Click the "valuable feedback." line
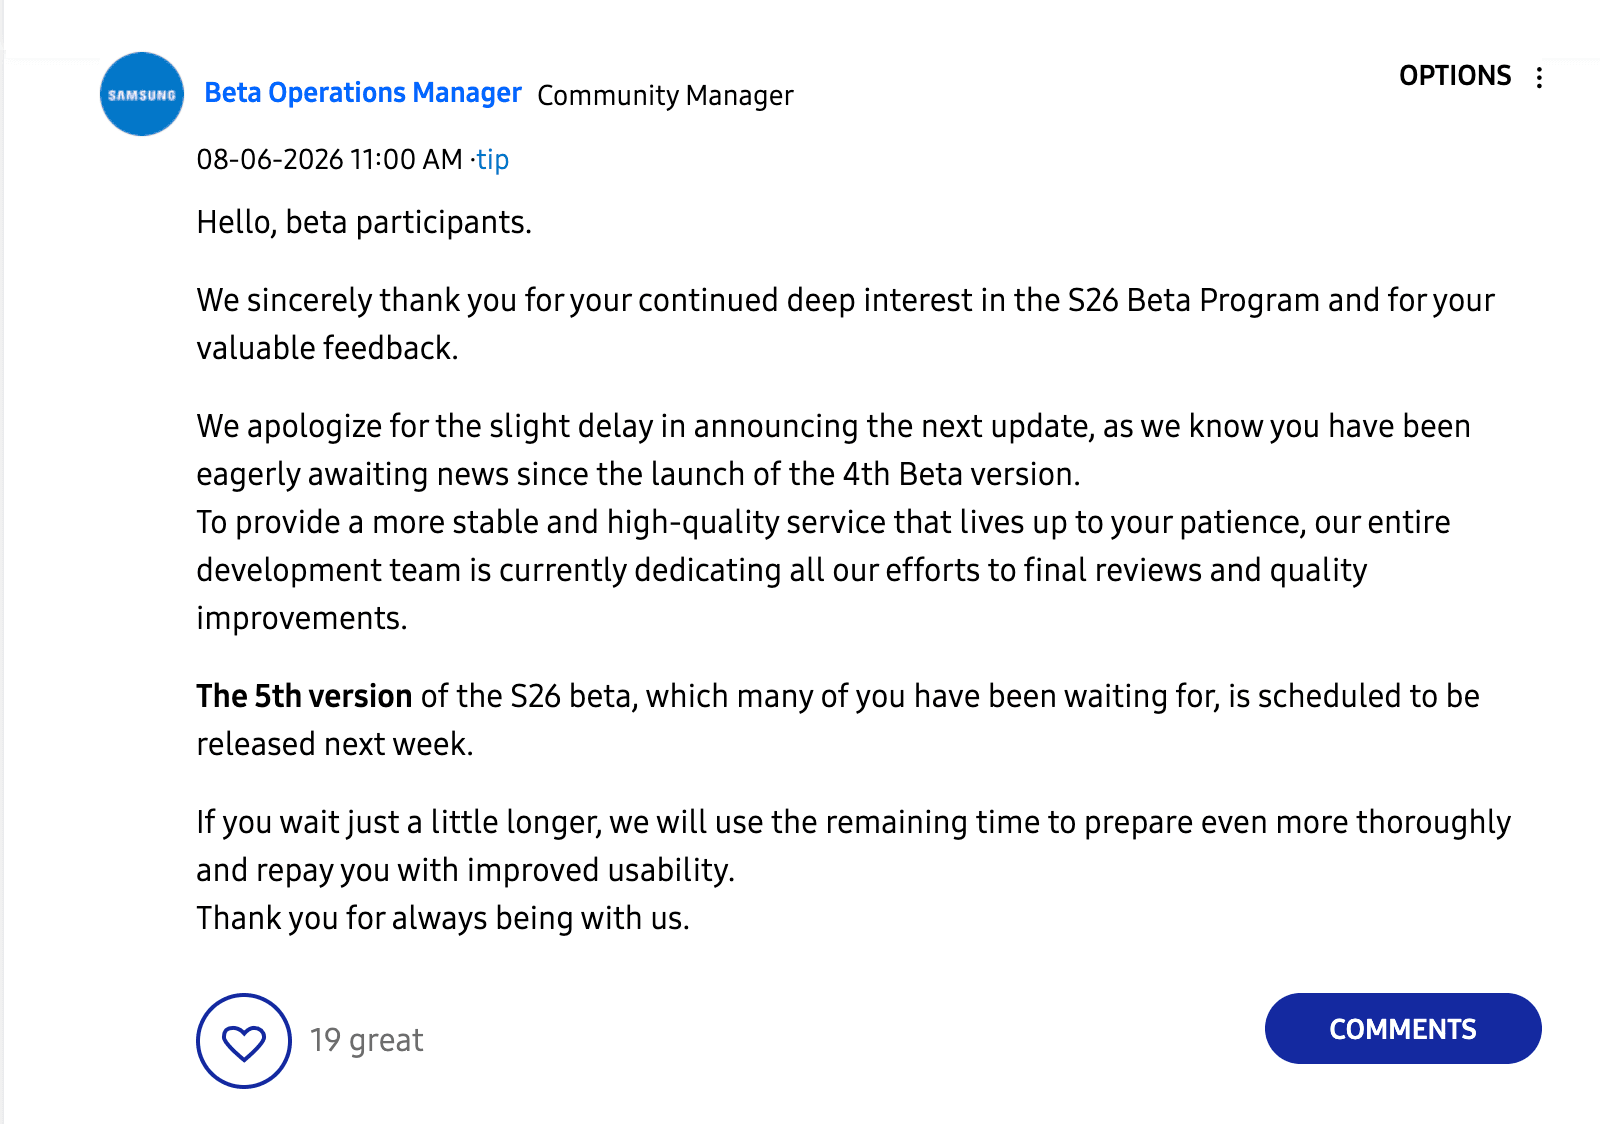 (x=327, y=348)
